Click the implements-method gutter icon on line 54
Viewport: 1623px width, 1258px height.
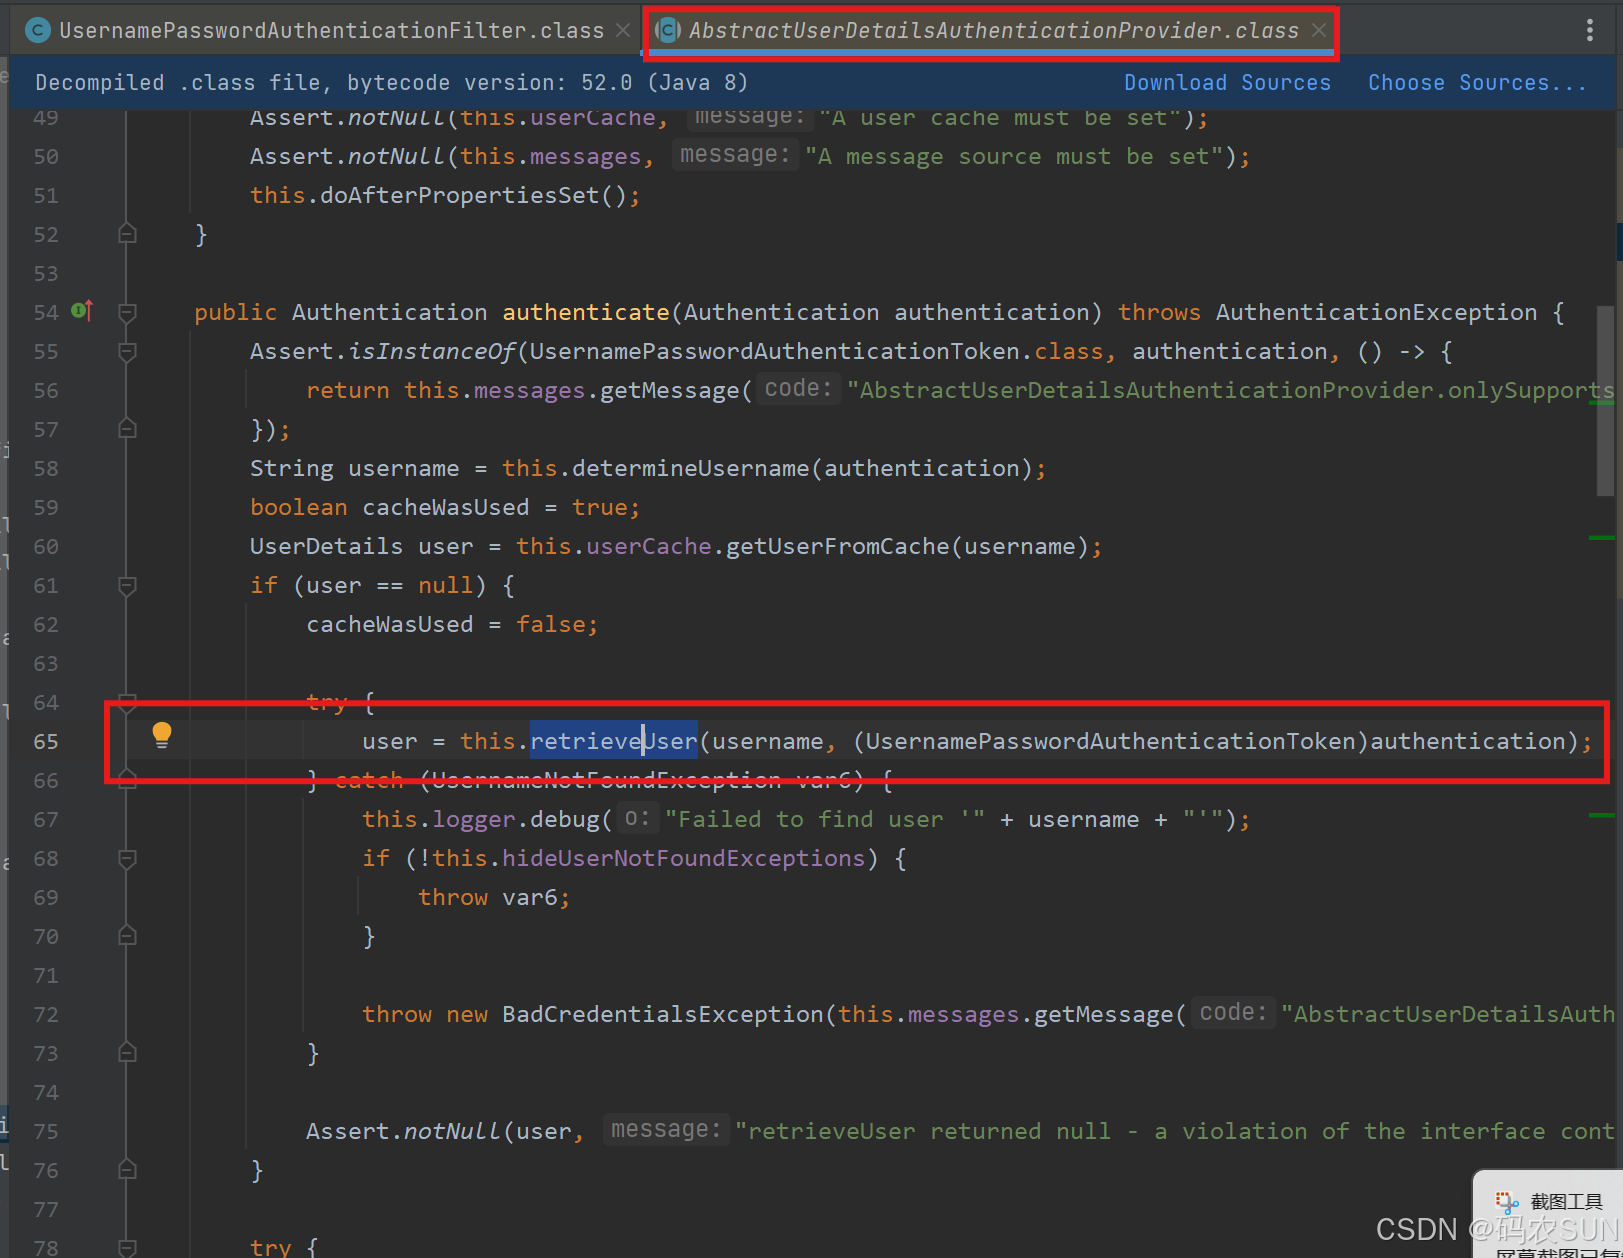pos(82,311)
